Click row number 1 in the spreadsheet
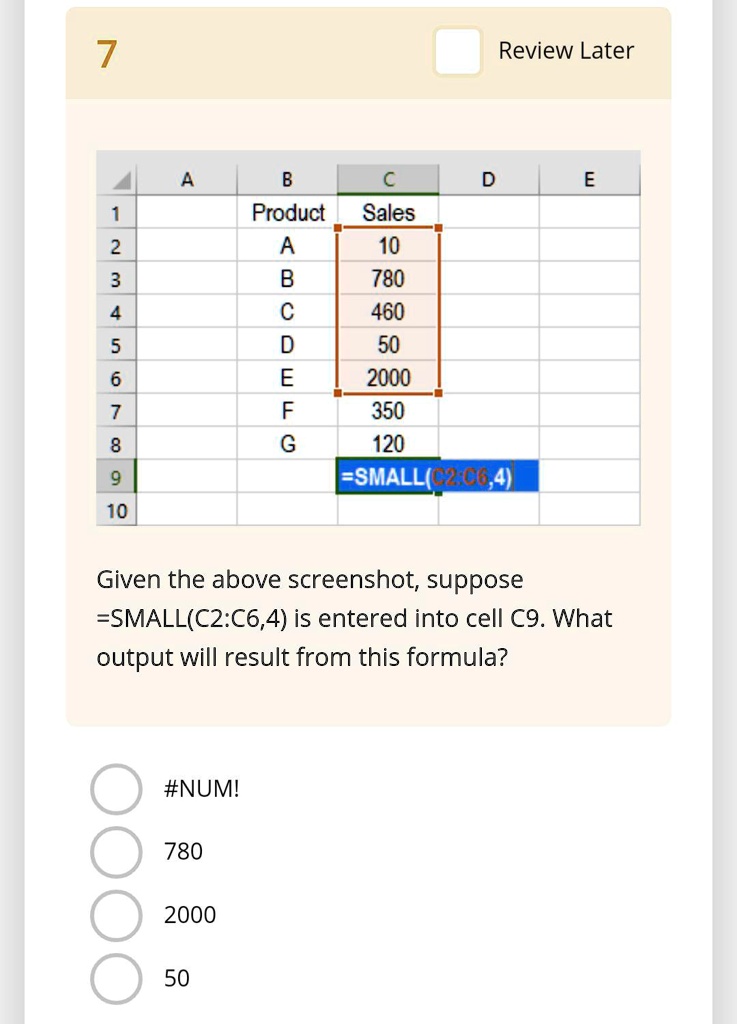This screenshot has height=1024, width=737. 117,212
